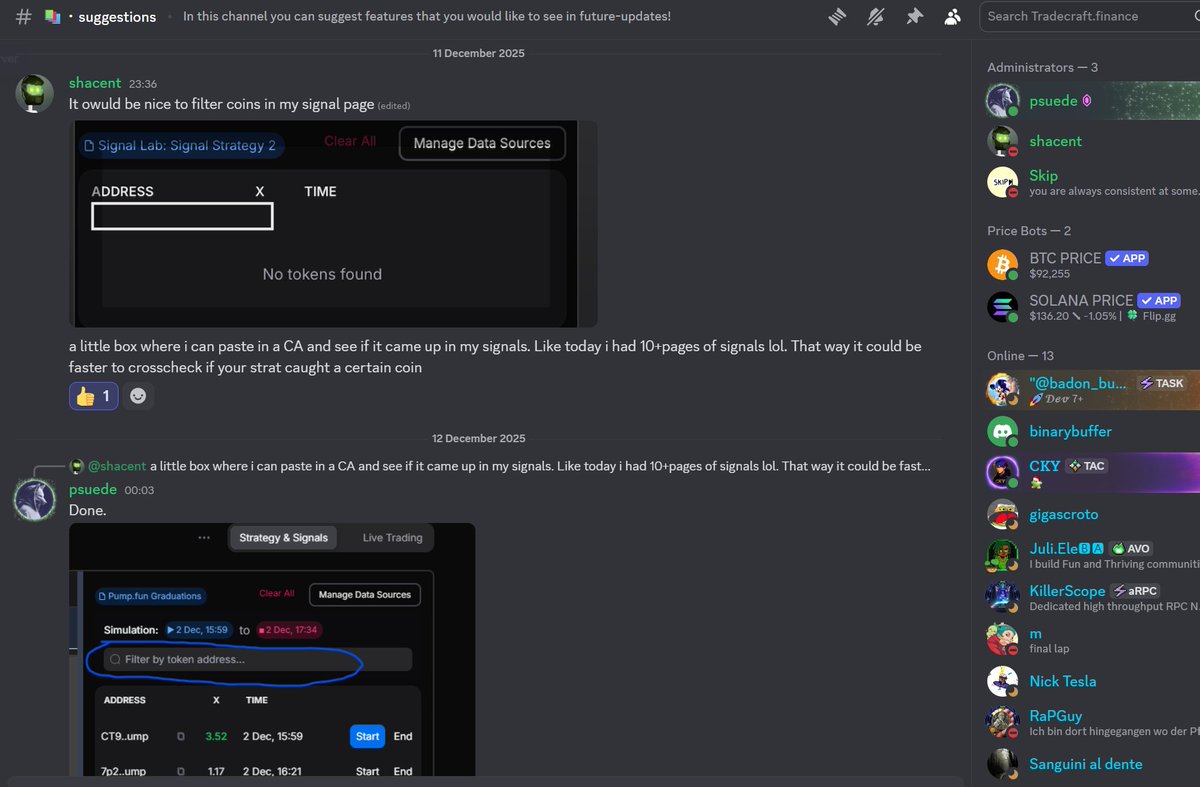This screenshot has width=1200, height=787.
Task: Click avatar of member named m
Action: [1003, 639]
